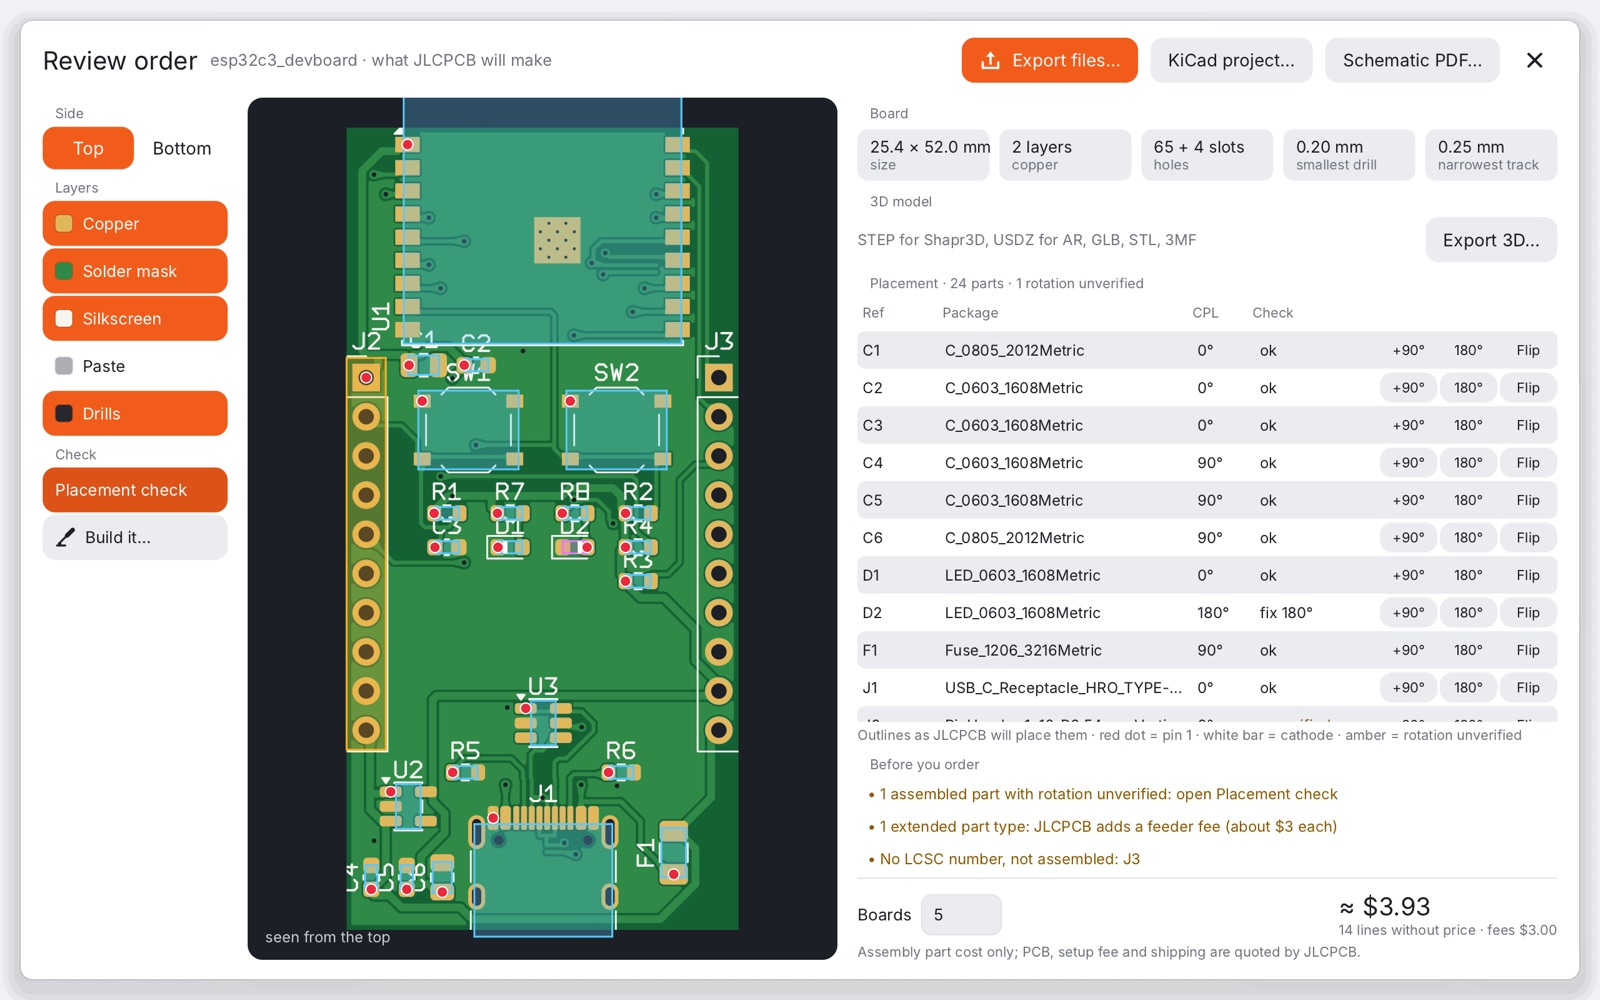Screen dimensions: 1600x1000
Task: Click the Boards quantity field
Action: pyautogui.click(x=961, y=914)
